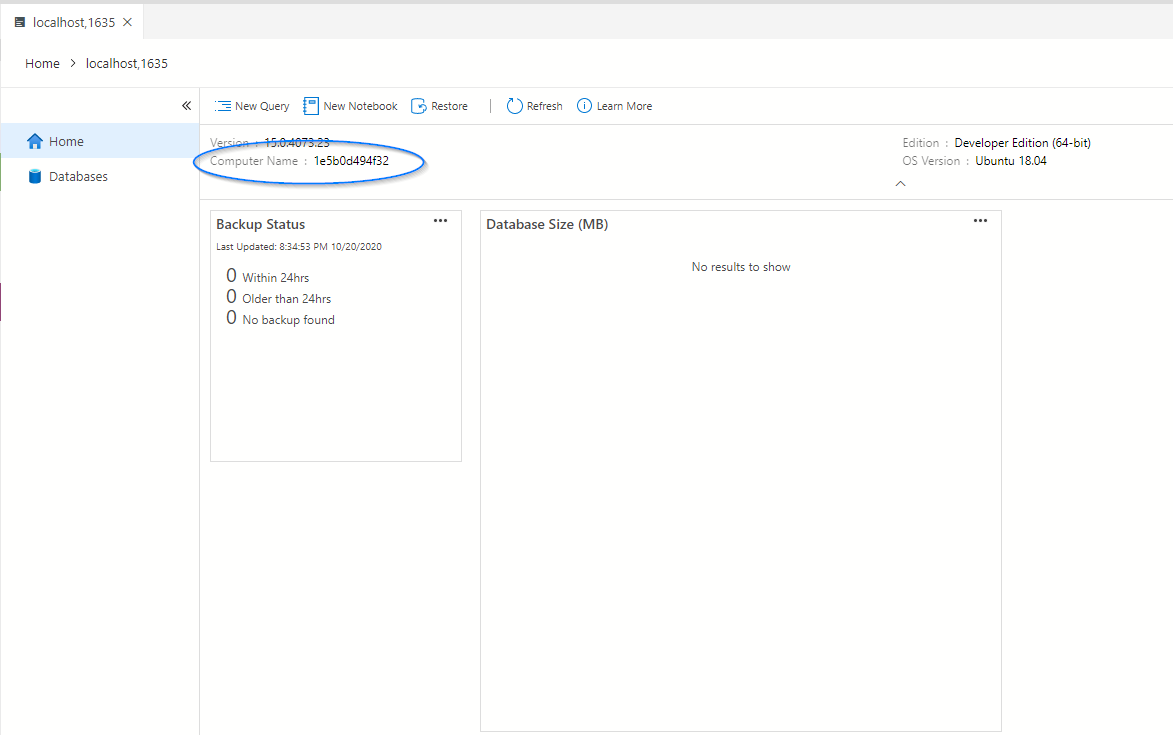Open the Databases section in the sidebar
This screenshot has height=735, width=1173.
[x=76, y=176]
